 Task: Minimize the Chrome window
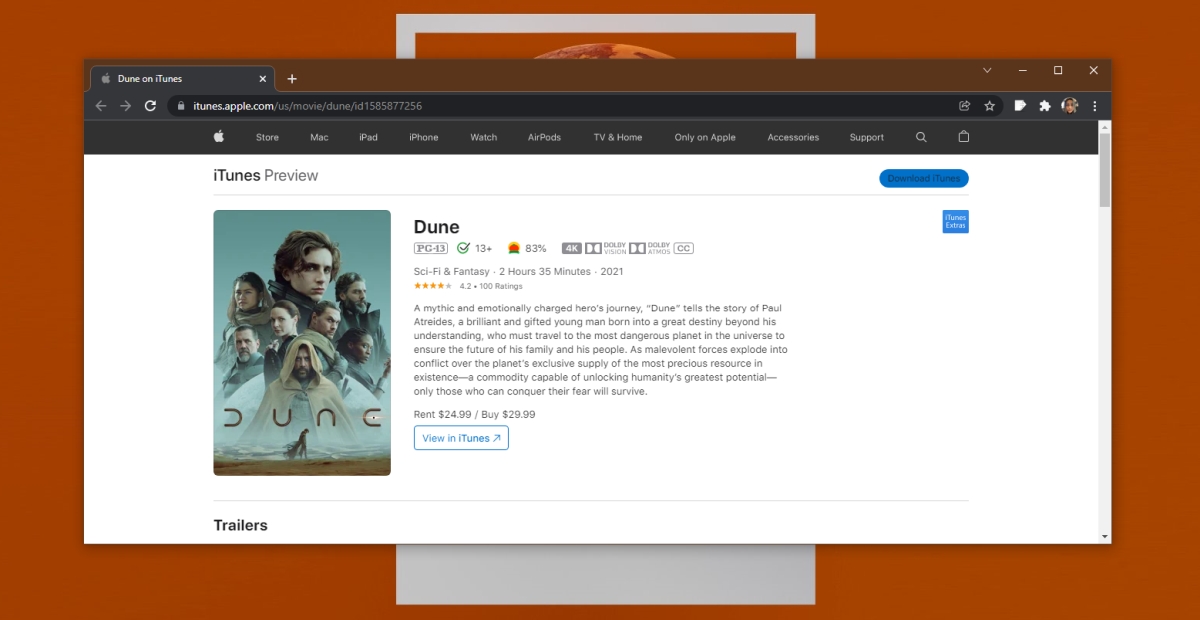(1022, 70)
